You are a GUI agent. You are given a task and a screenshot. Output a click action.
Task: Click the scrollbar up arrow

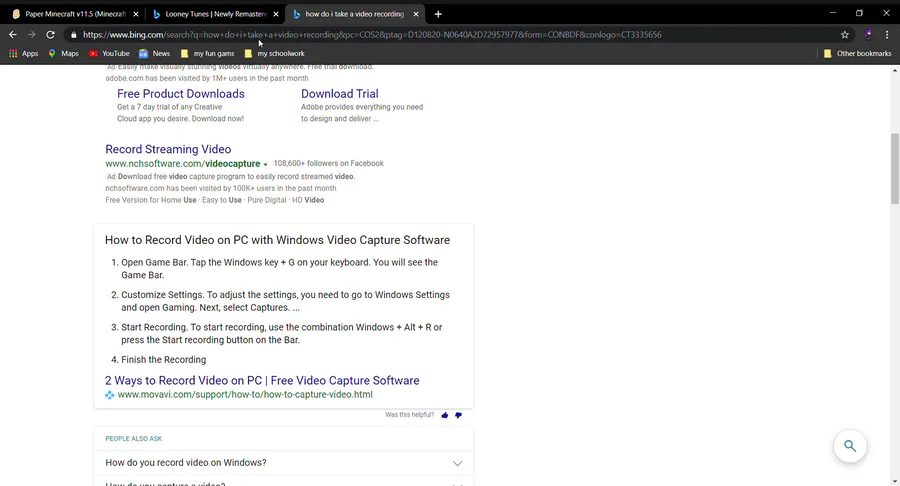tap(895, 71)
